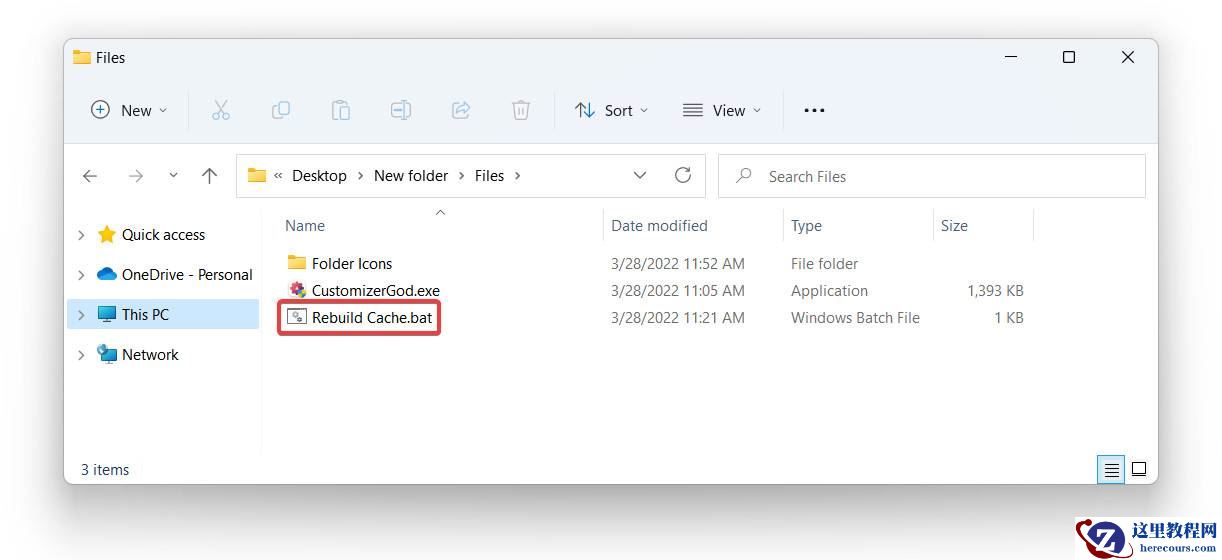Viewport: 1222px width, 560px height.
Task: Click the Copy icon in toolbar
Action: [x=281, y=110]
